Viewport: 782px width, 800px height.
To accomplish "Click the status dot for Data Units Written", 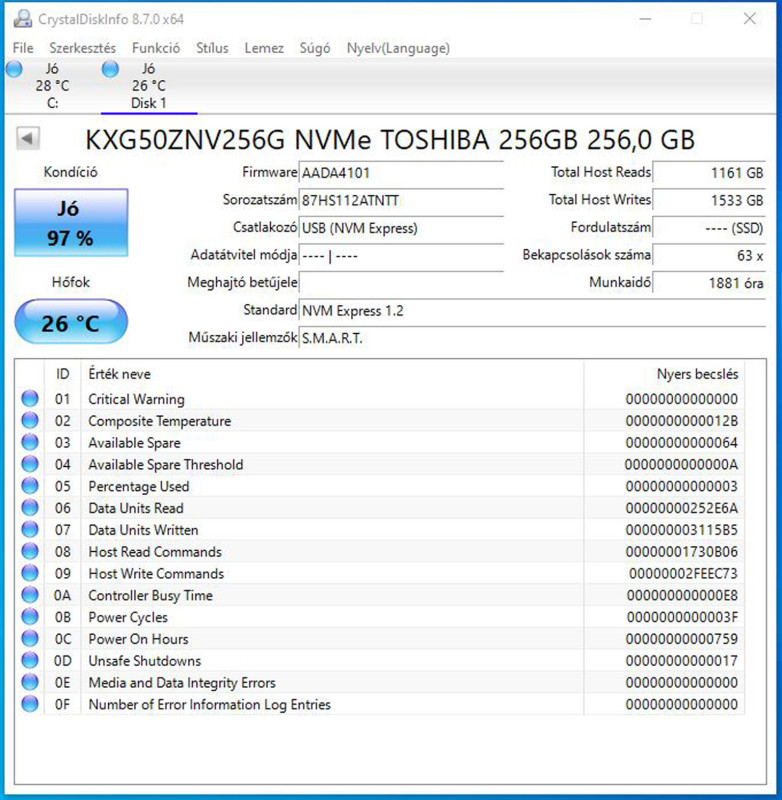I will click(30, 530).
